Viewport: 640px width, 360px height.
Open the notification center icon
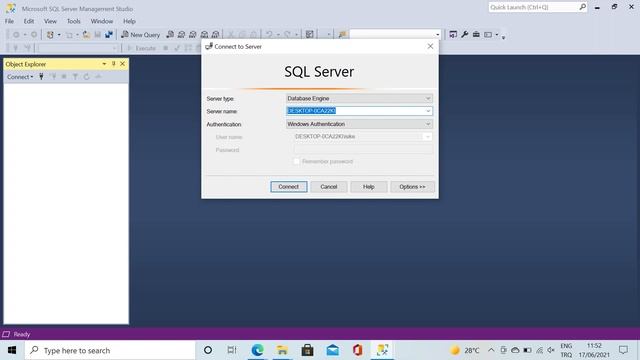623,350
